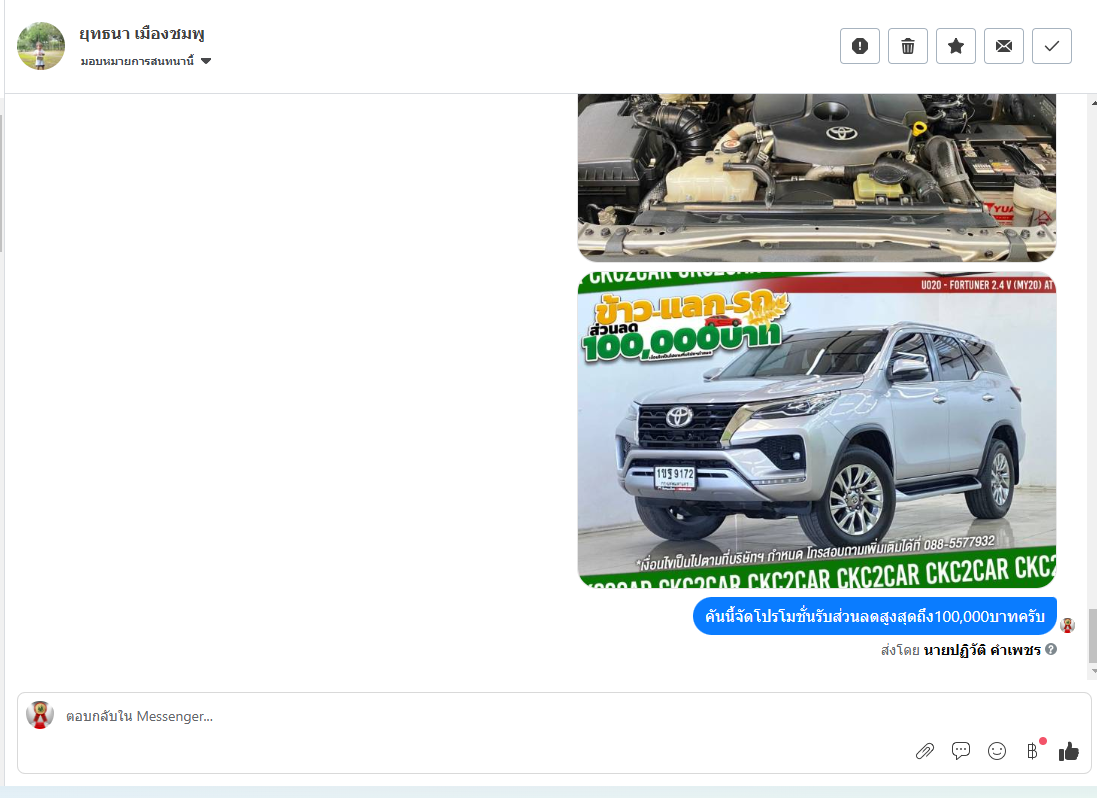The height and width of the screenshot is (798, 1097).
Task: Click page avatar beside the sent message
Action: 1068,625
